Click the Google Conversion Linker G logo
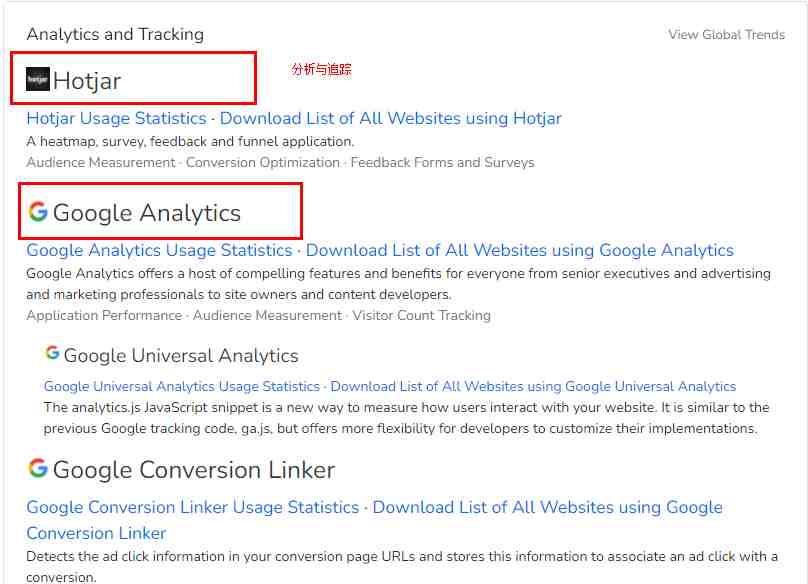Screen dimensions: 808x584 (38, 468)
